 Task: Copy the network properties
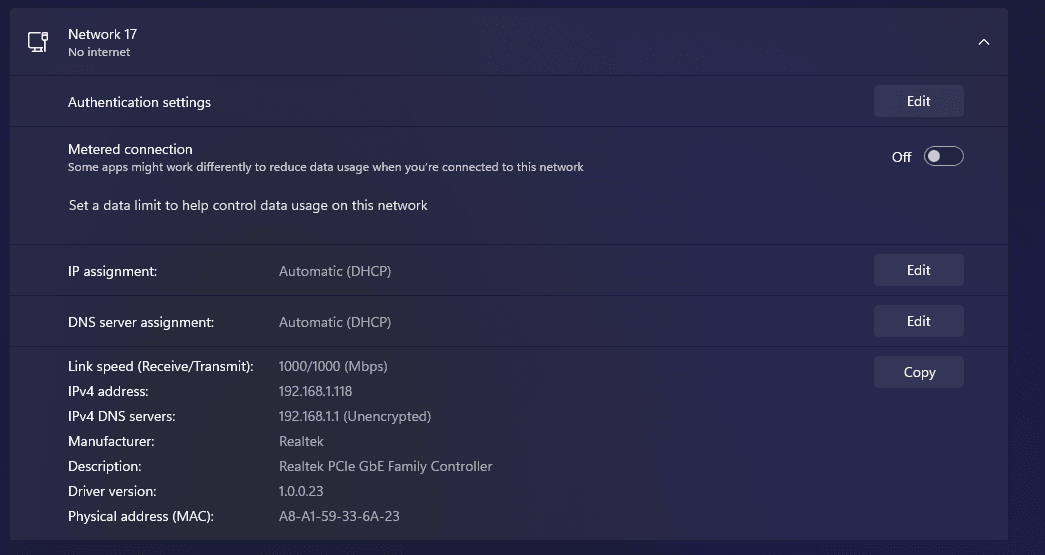pos(918,372)
